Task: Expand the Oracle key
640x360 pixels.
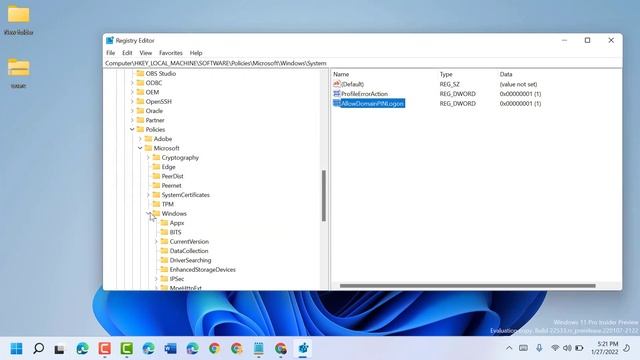Action: [132, 111]
